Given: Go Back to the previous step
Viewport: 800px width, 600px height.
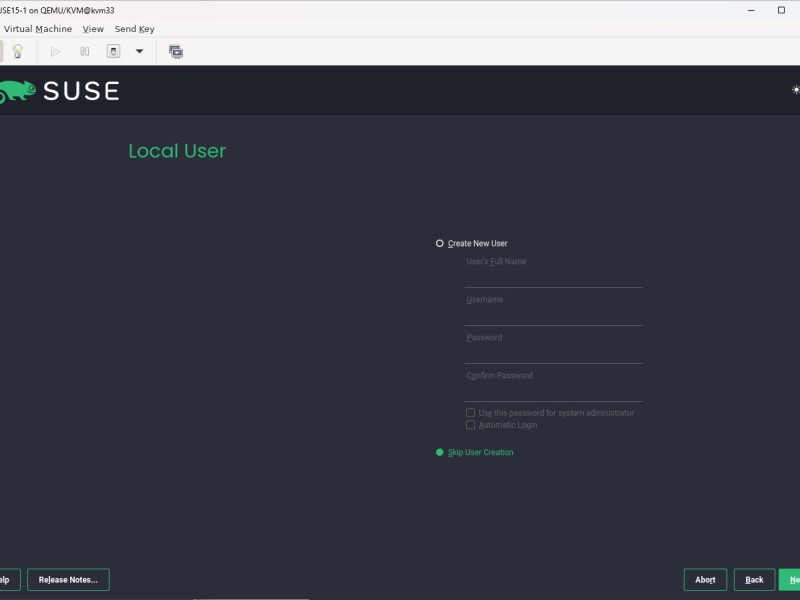Looking at the screenshot, I should [x=754, y=580].
